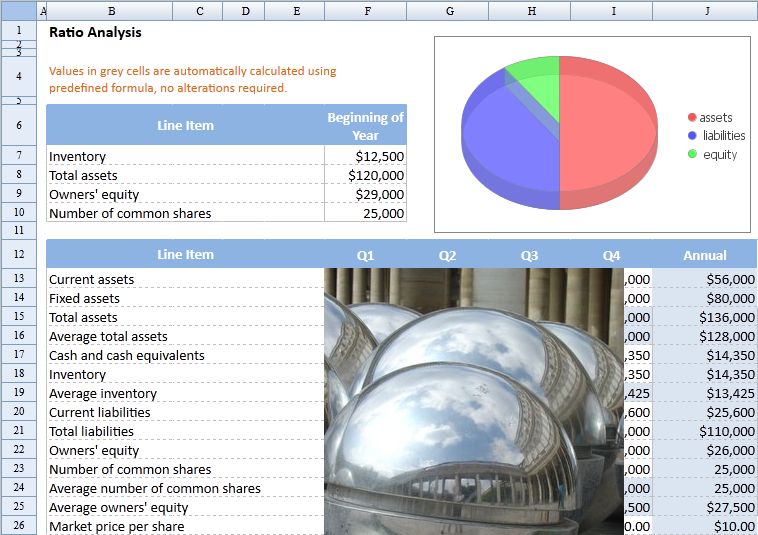Select the Fixed assets row label
Screen dimensions: 758x535
[84, 298]
